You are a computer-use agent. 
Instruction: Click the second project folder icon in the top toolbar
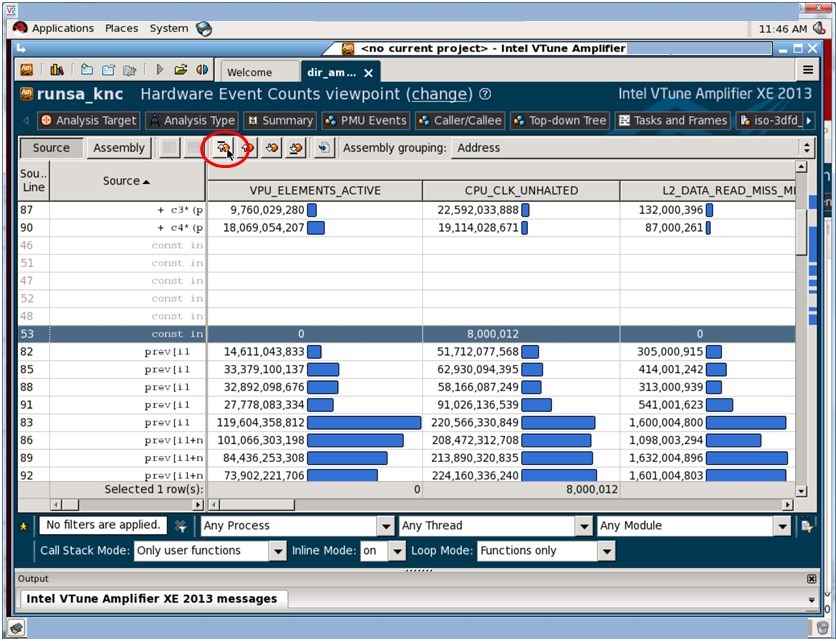click(108, 70)
